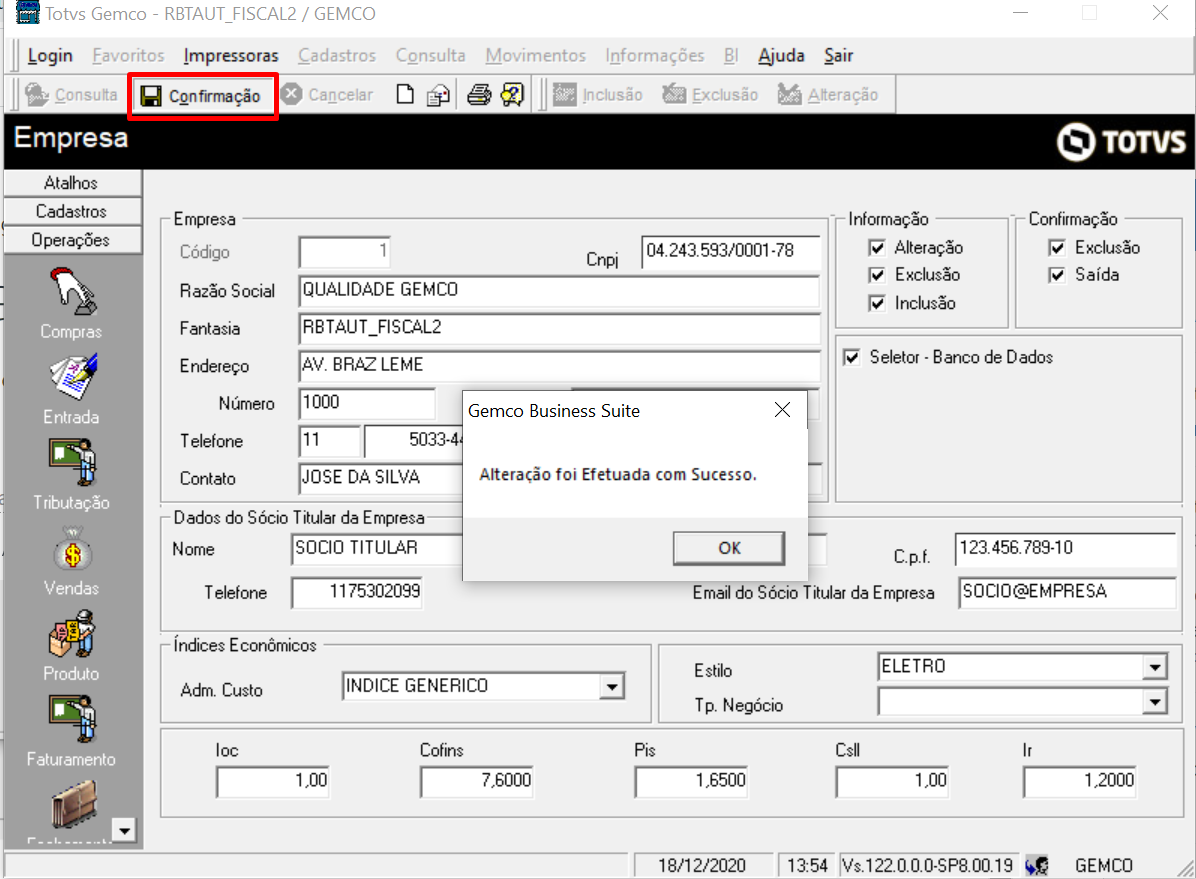This screenshot has width=1196, height=879.
Task: Open the Movimentos menu
Action: coord(535,56)
